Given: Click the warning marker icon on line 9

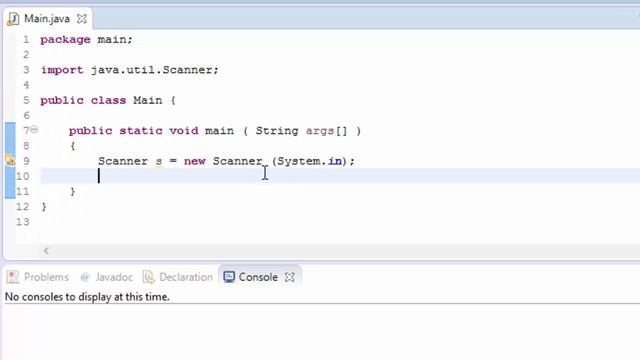Looking at the screenshot, I should point(10,160).
